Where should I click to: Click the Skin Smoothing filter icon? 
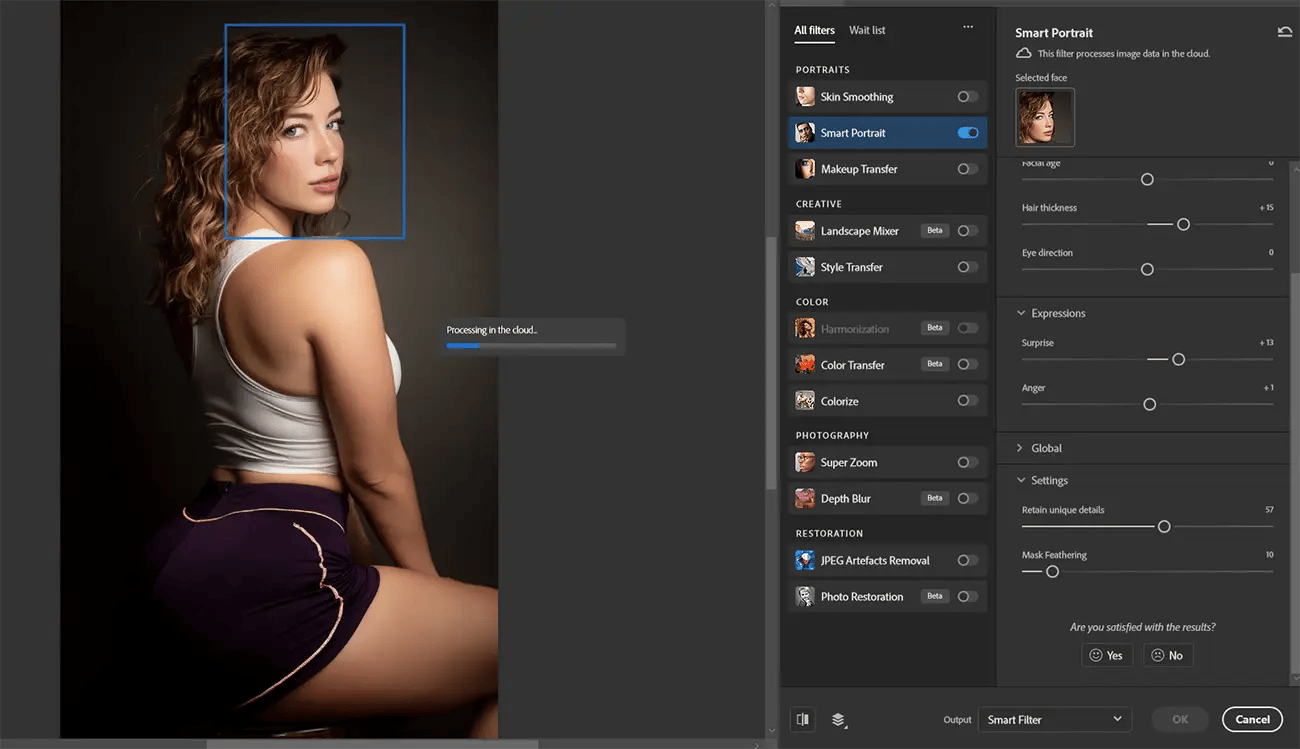[805, 97]
